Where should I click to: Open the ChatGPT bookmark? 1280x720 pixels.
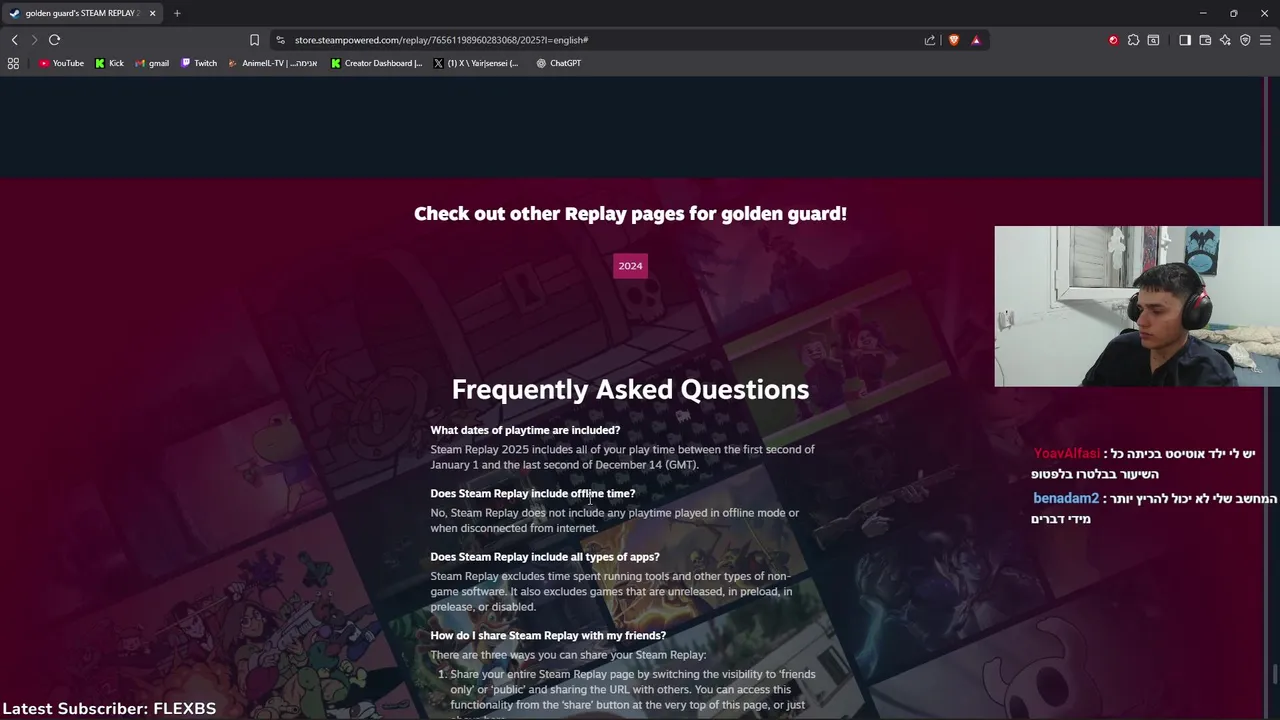click(558, 63)
